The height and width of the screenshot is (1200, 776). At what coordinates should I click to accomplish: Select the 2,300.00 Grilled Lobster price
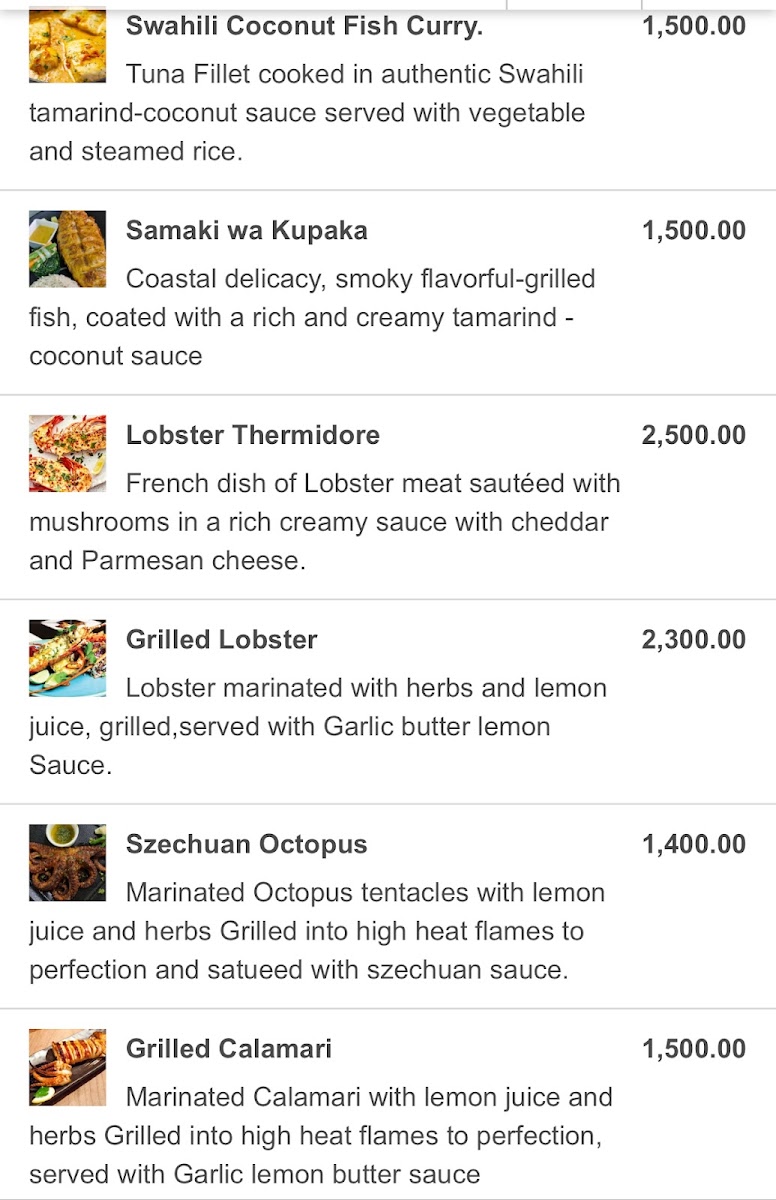point(693,639)
